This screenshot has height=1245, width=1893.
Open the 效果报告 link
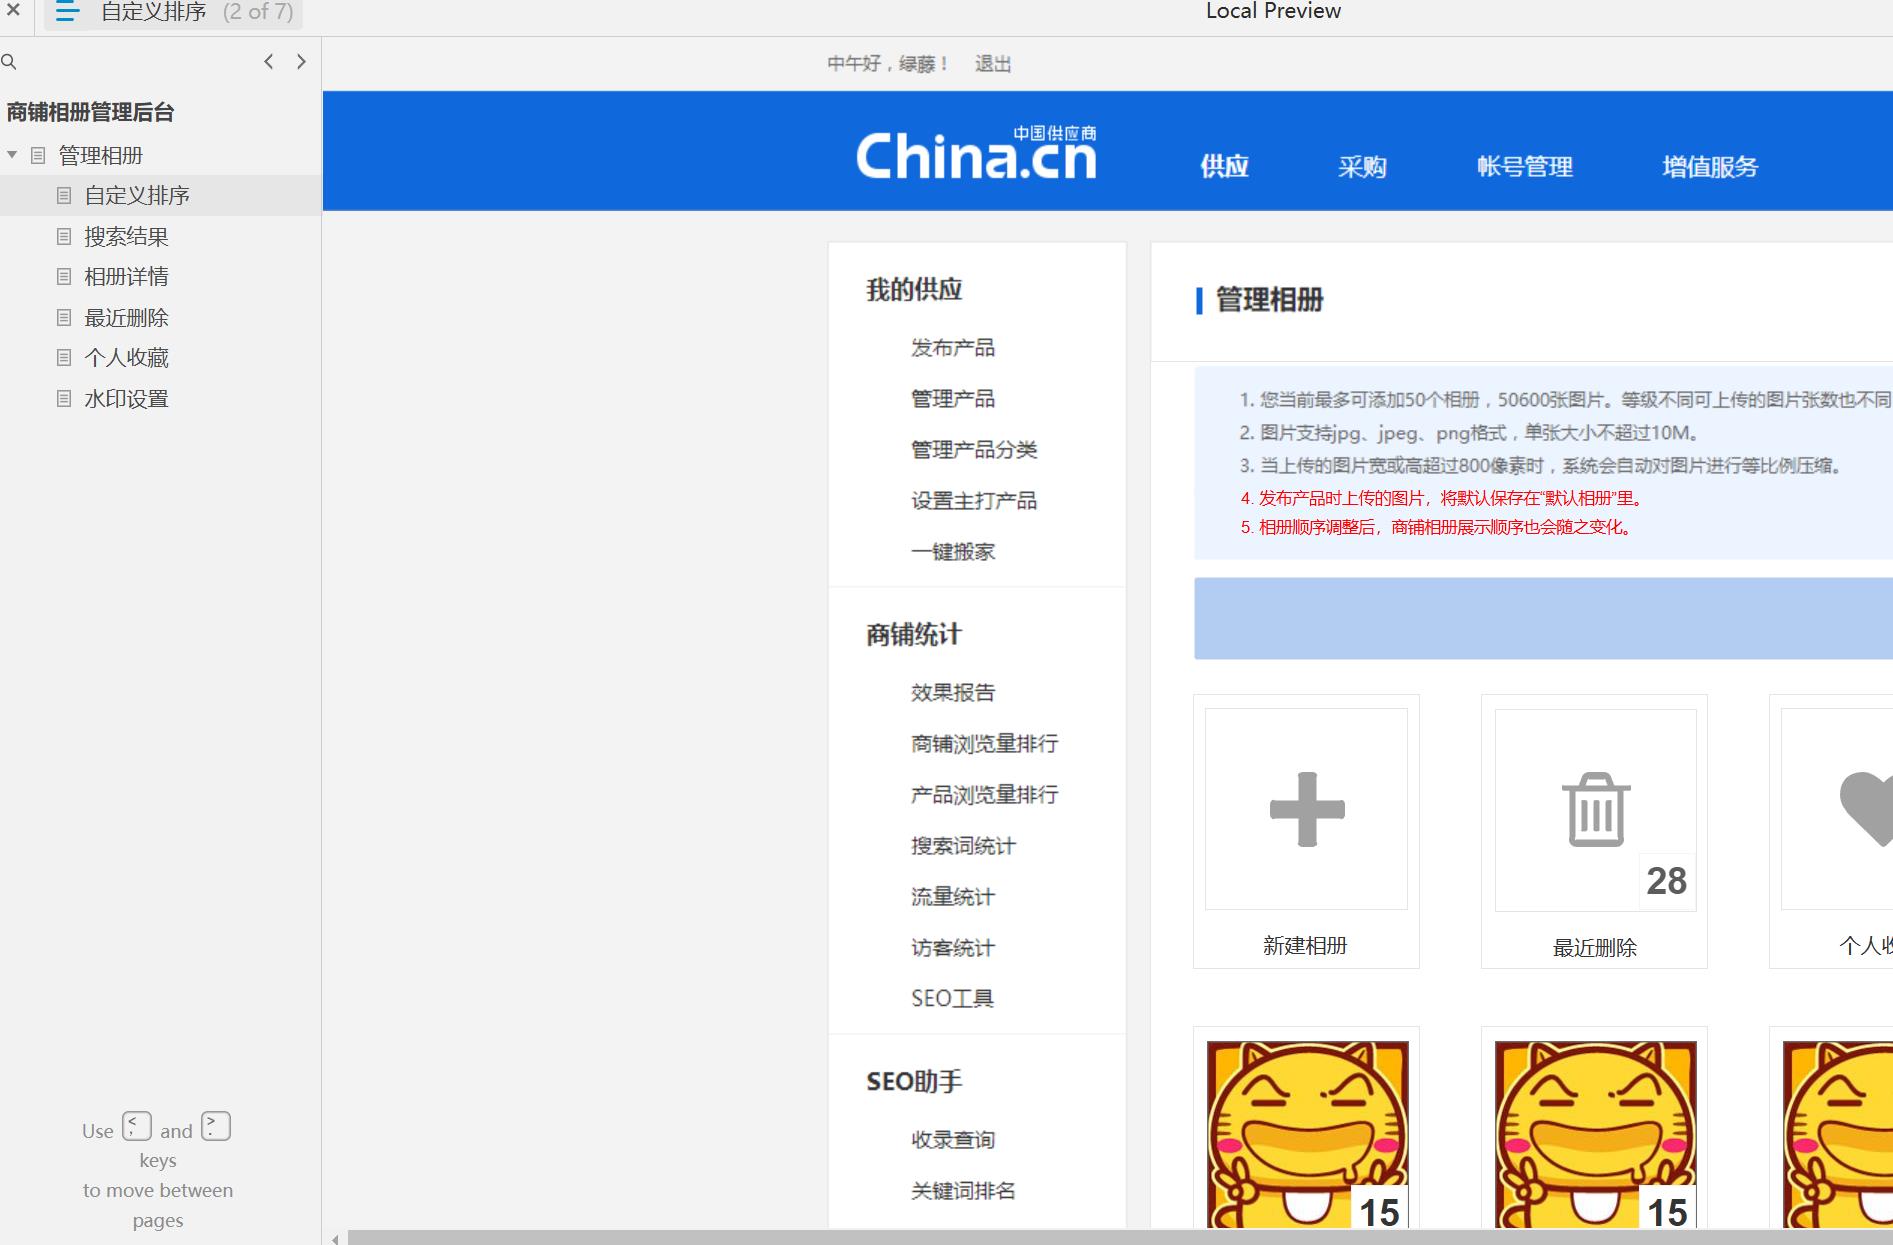point(953,693)
